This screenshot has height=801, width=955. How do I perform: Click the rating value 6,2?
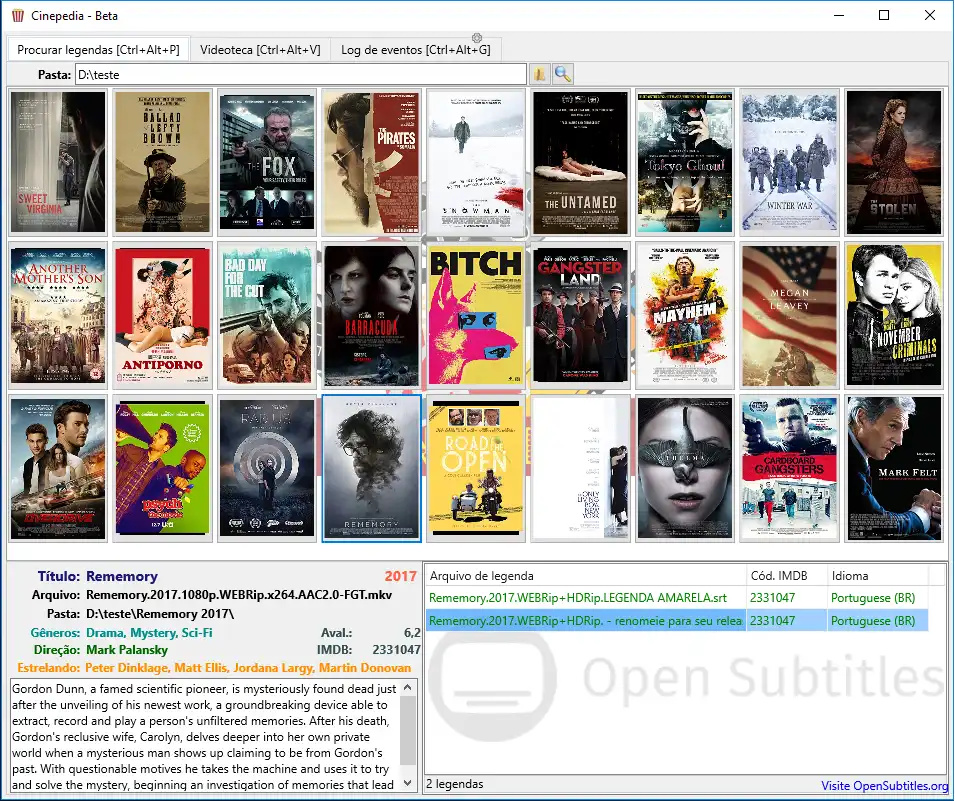[412, 633]
